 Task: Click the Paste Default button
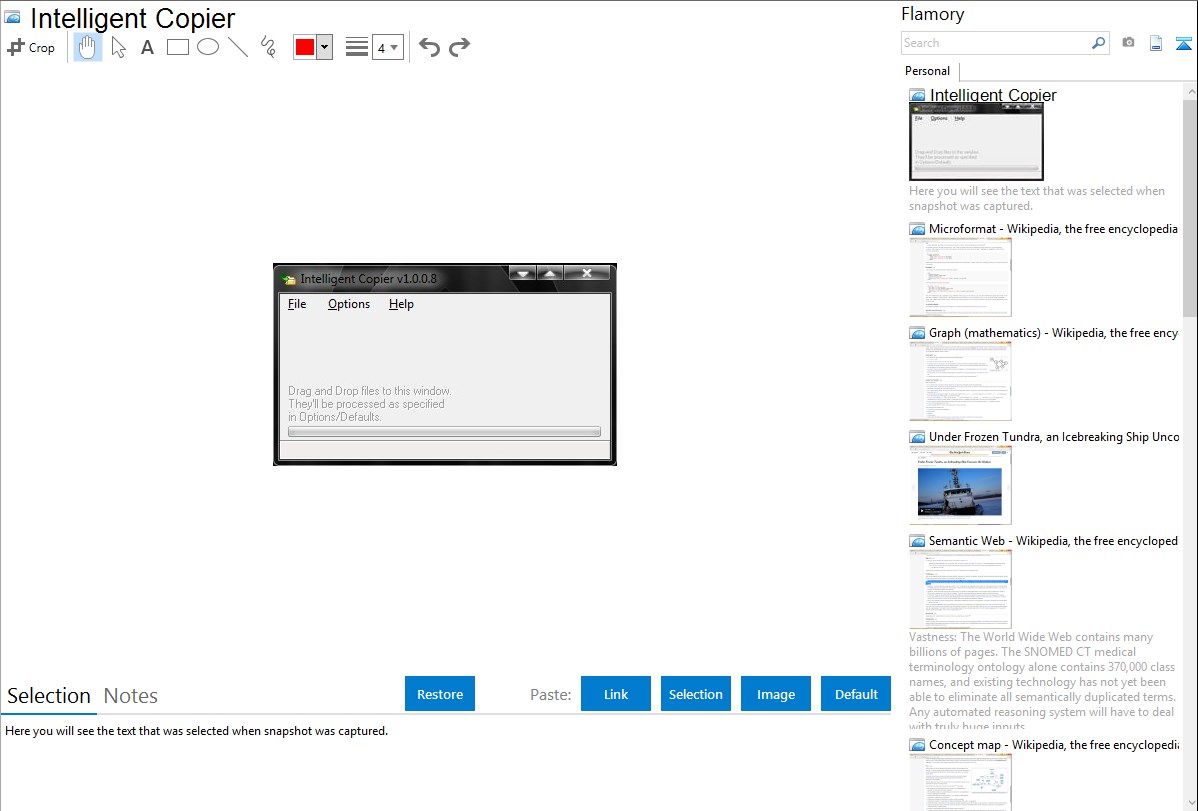[x=856, y=694]
